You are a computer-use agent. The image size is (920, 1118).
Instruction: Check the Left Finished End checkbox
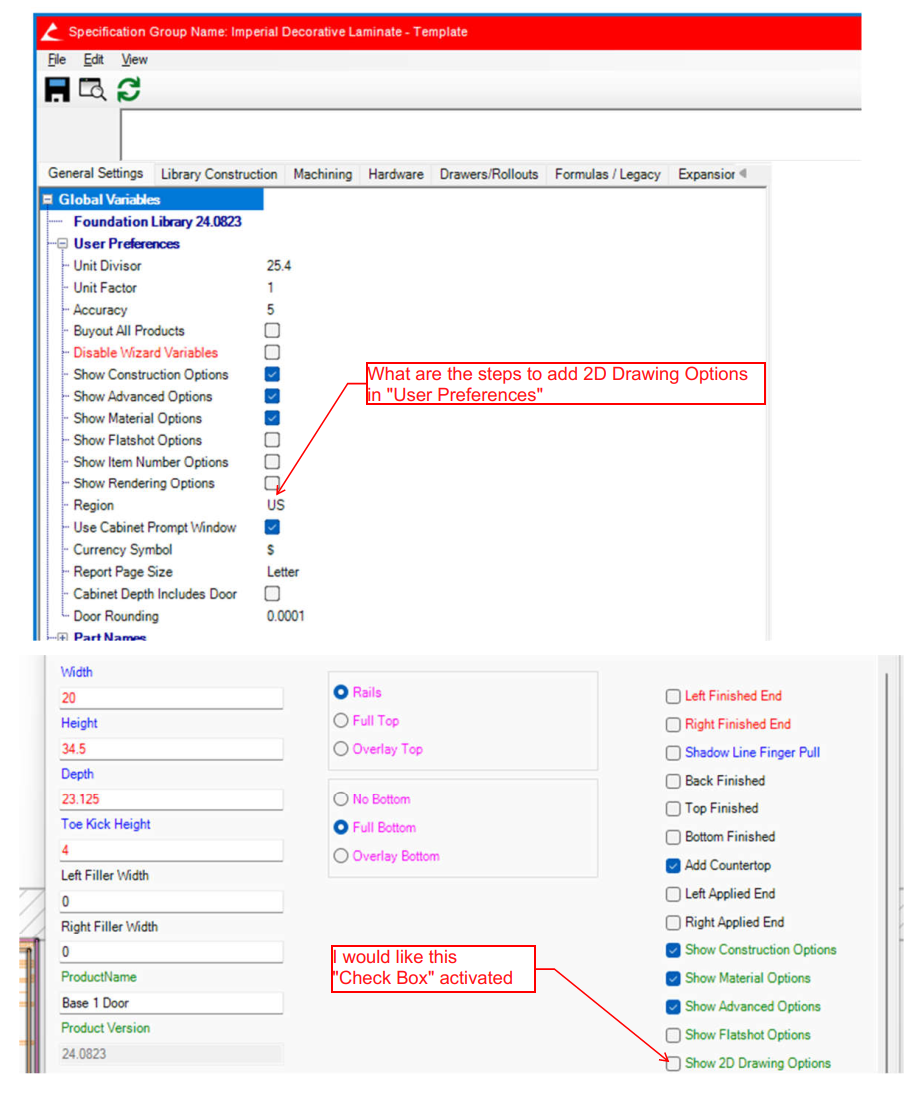pos(673,697)
